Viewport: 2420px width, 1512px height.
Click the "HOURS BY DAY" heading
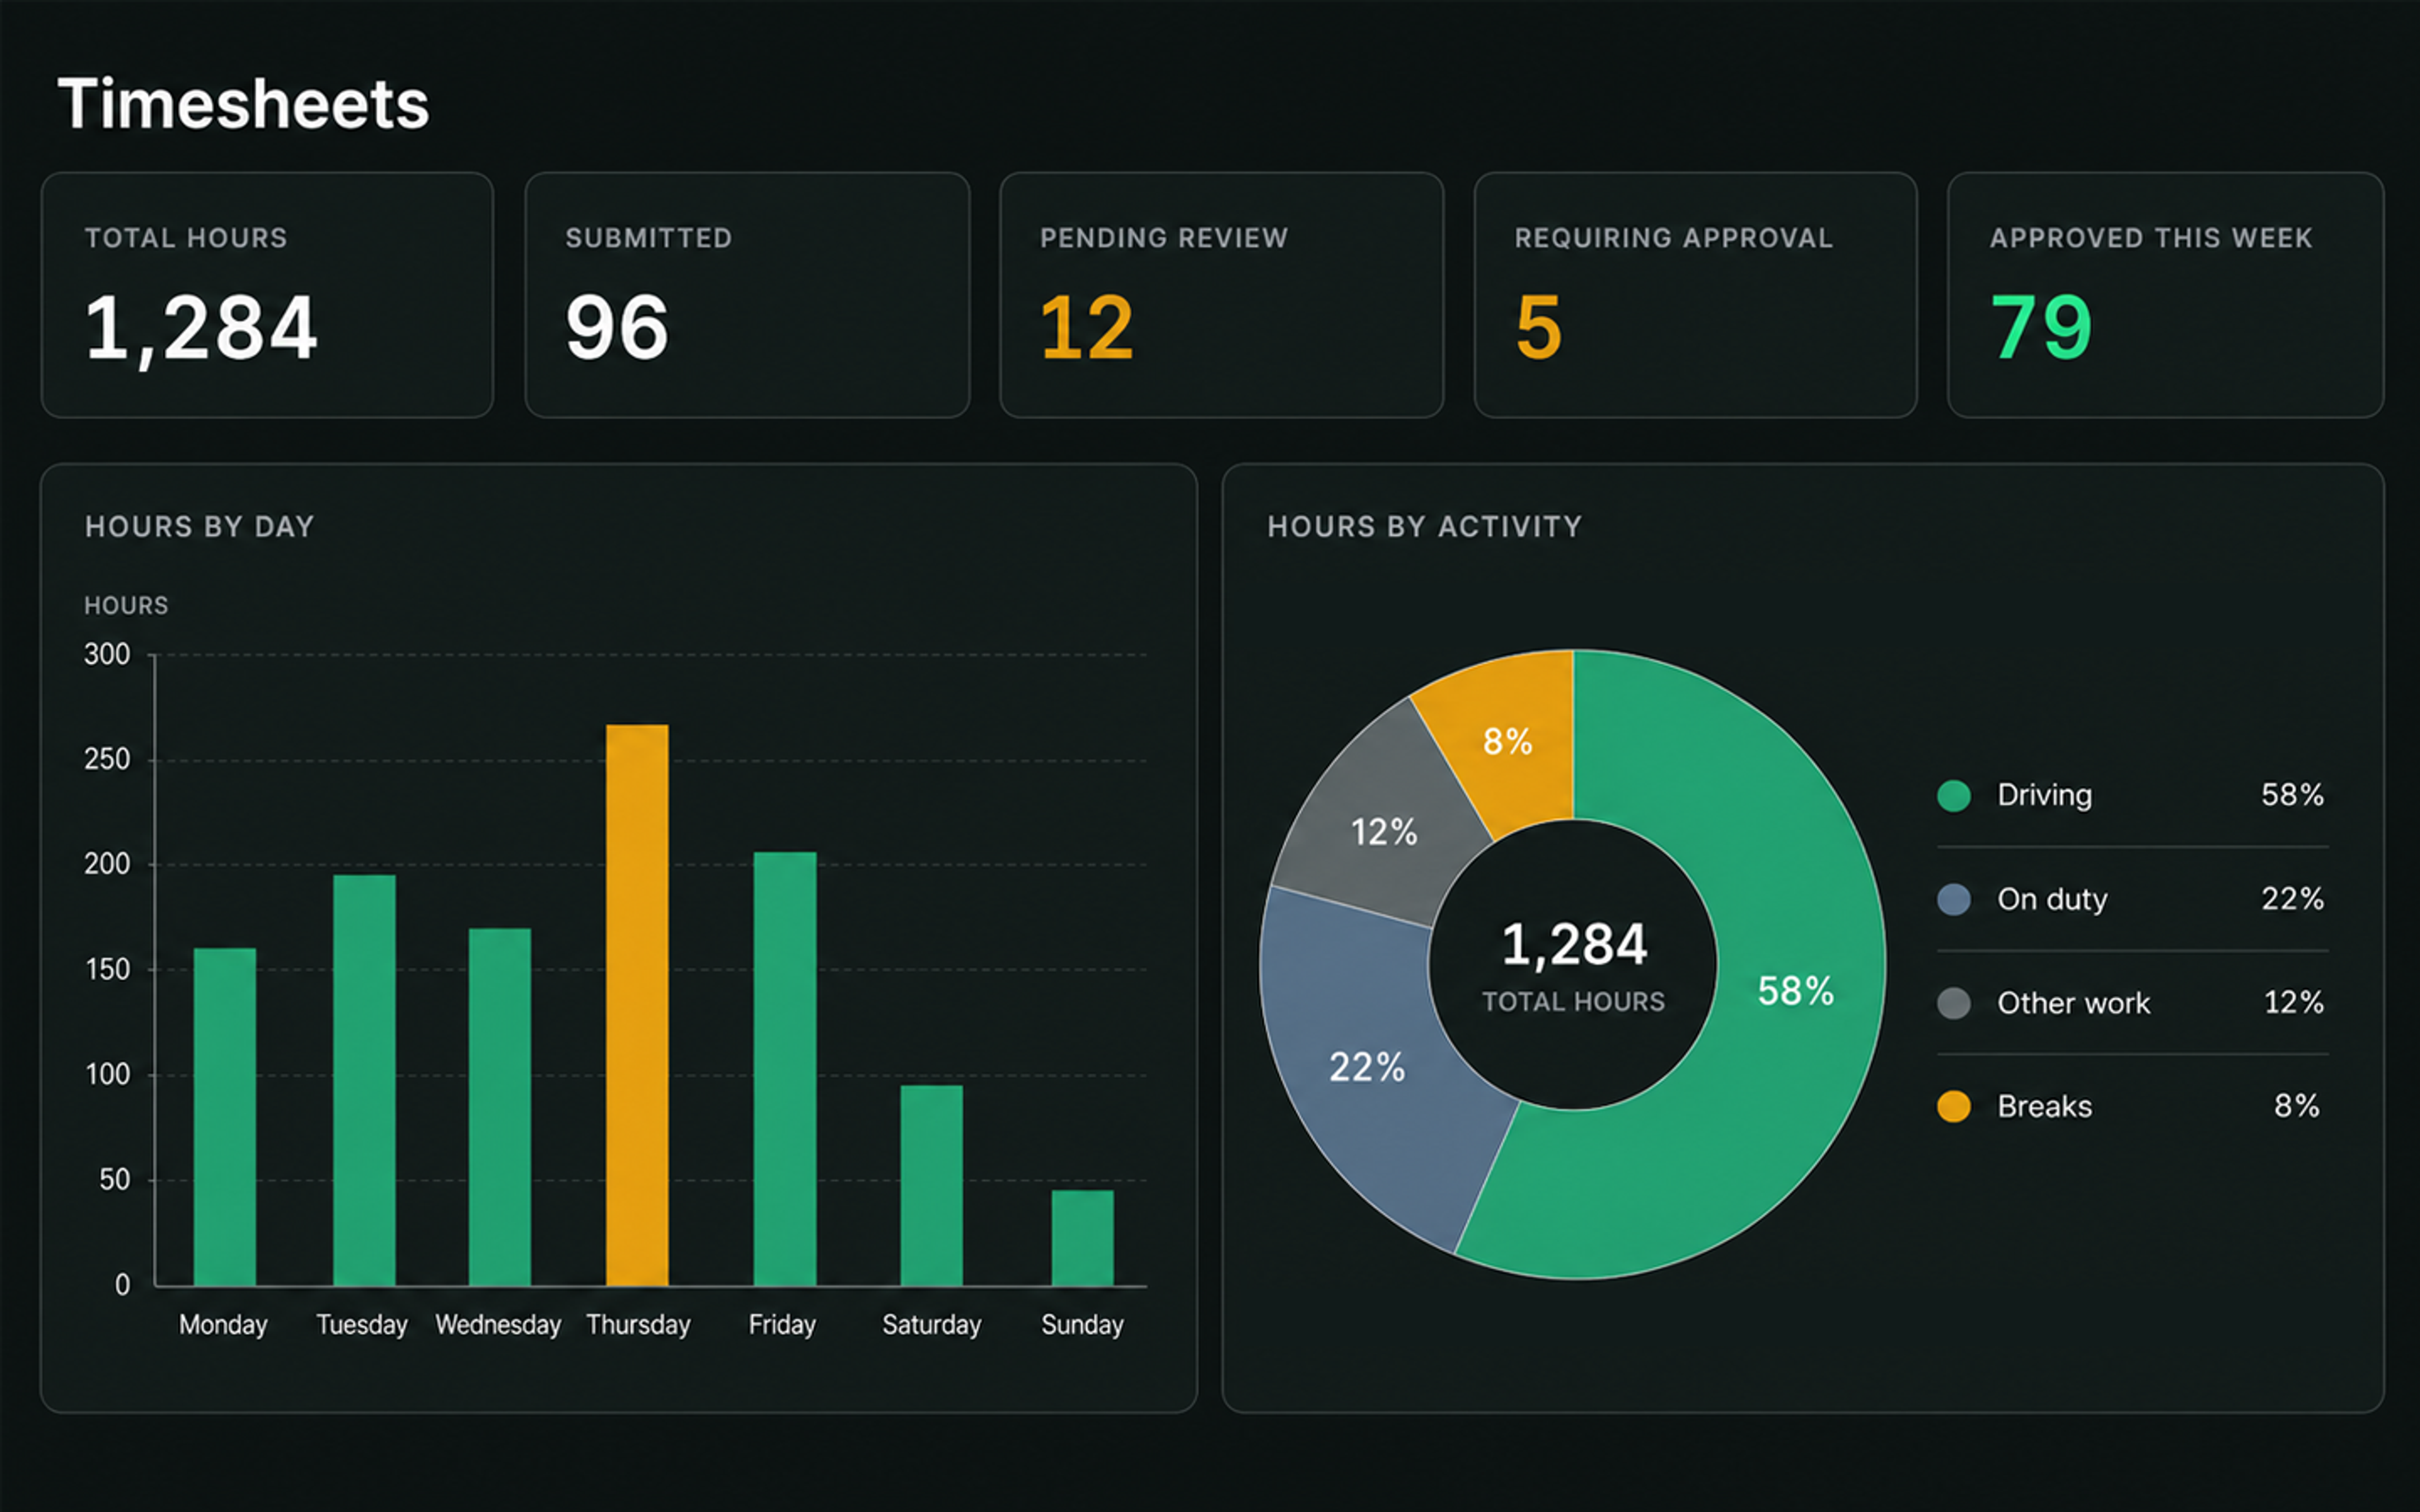pyautogui.click(x=200, y=527)
